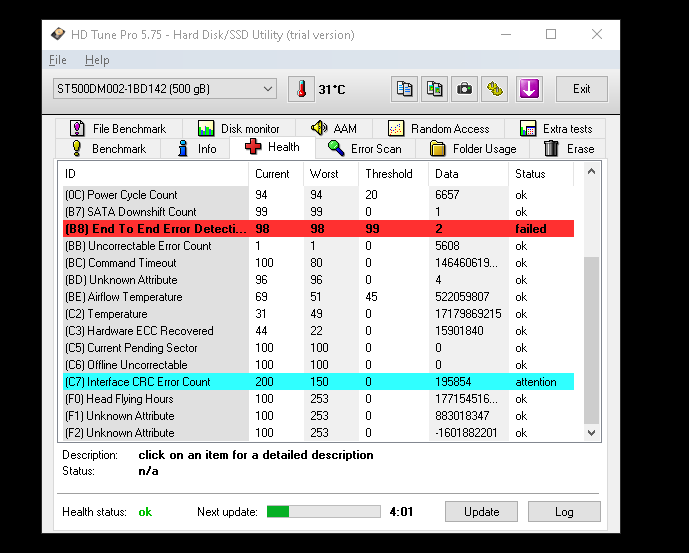This screenshot has height=553, width=689.
Task: Switch to the Benchmark tab
Action: 108,149
